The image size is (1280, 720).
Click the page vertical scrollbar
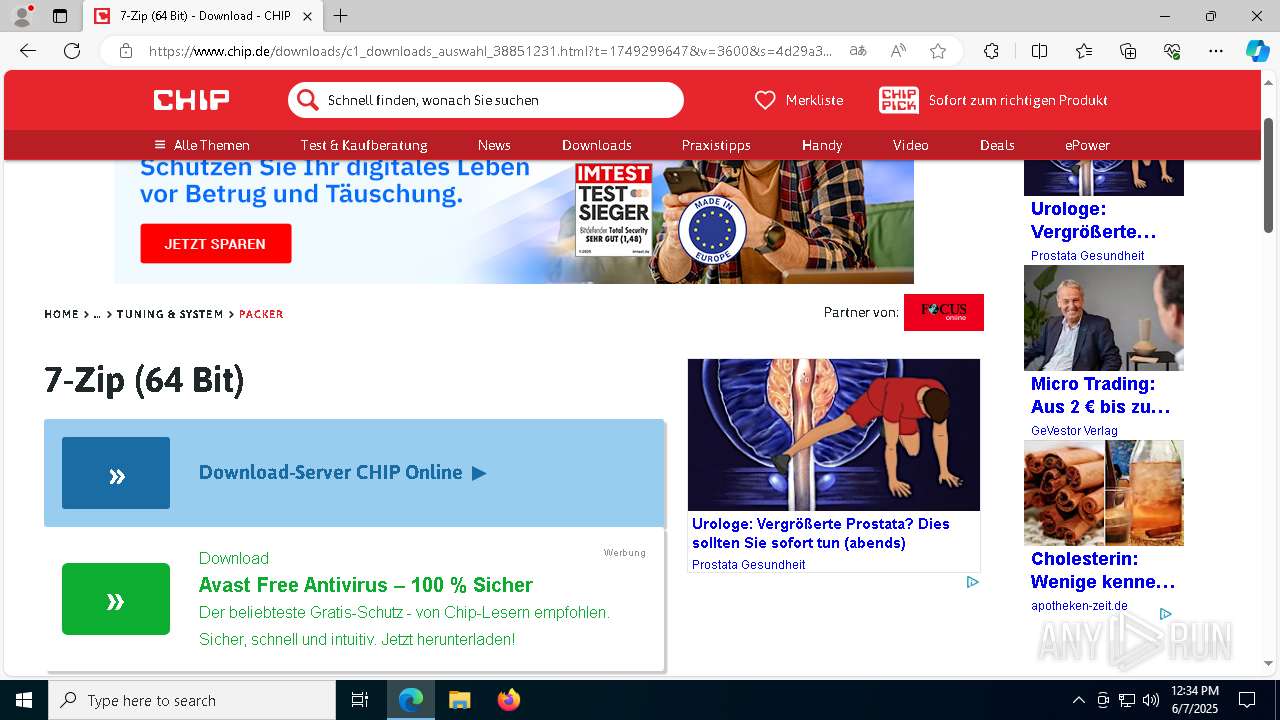click(1268, 175)
